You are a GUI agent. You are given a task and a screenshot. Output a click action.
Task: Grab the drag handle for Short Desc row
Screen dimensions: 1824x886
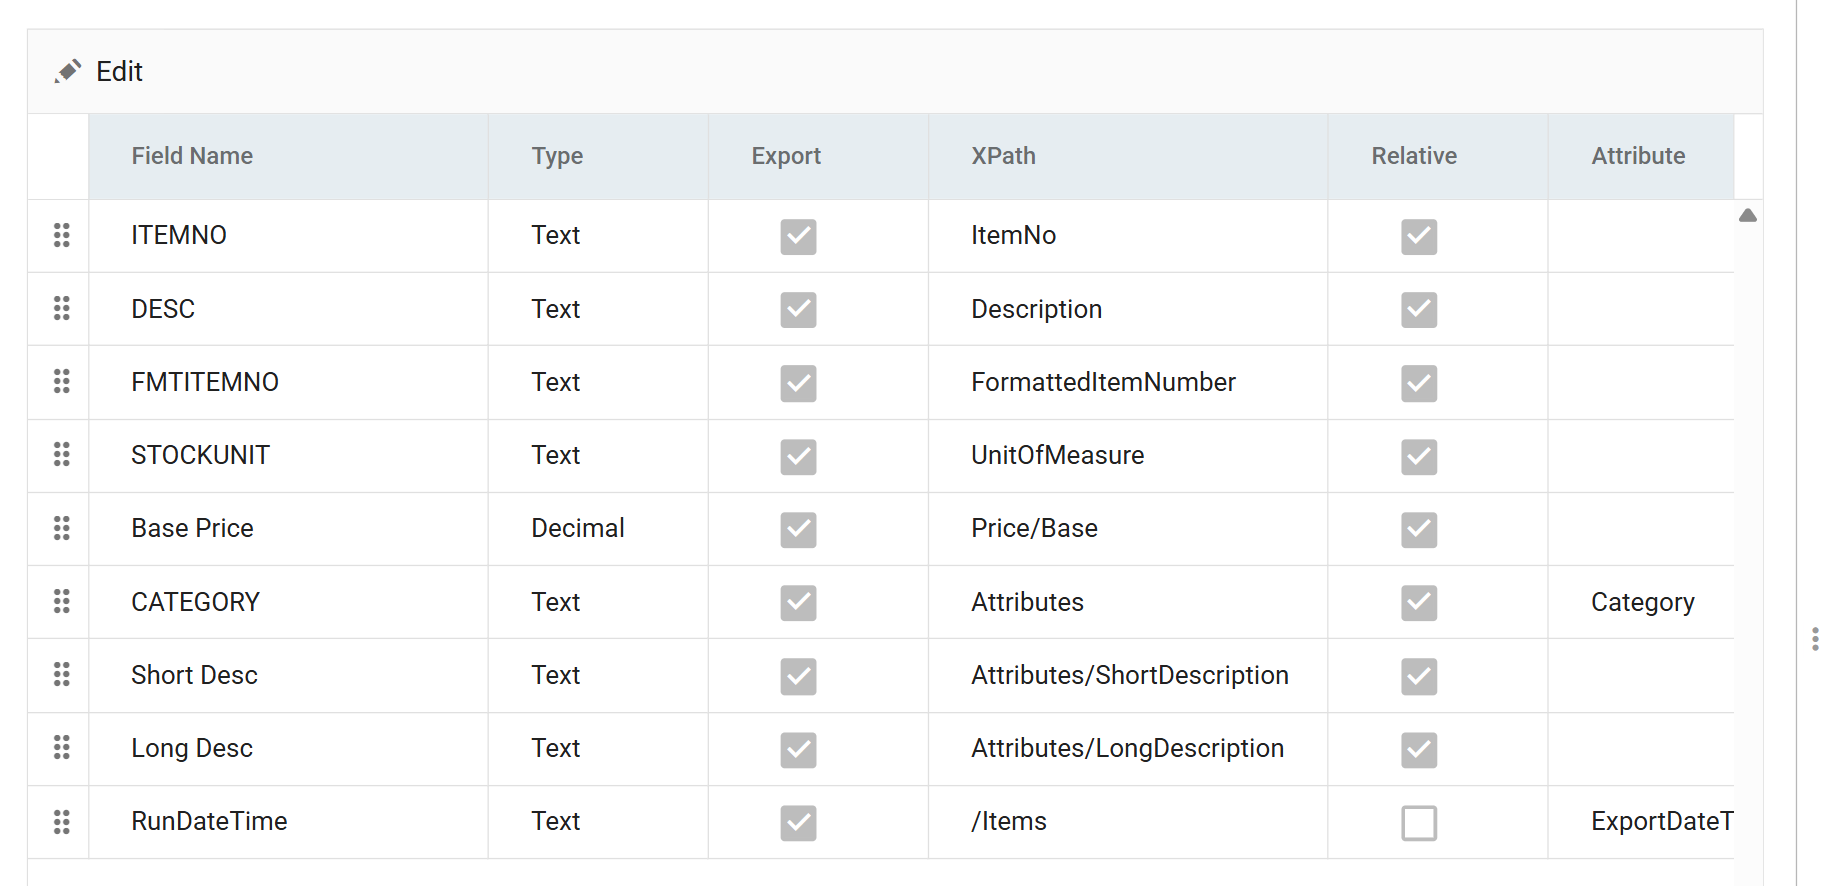[x=61, y=675]
